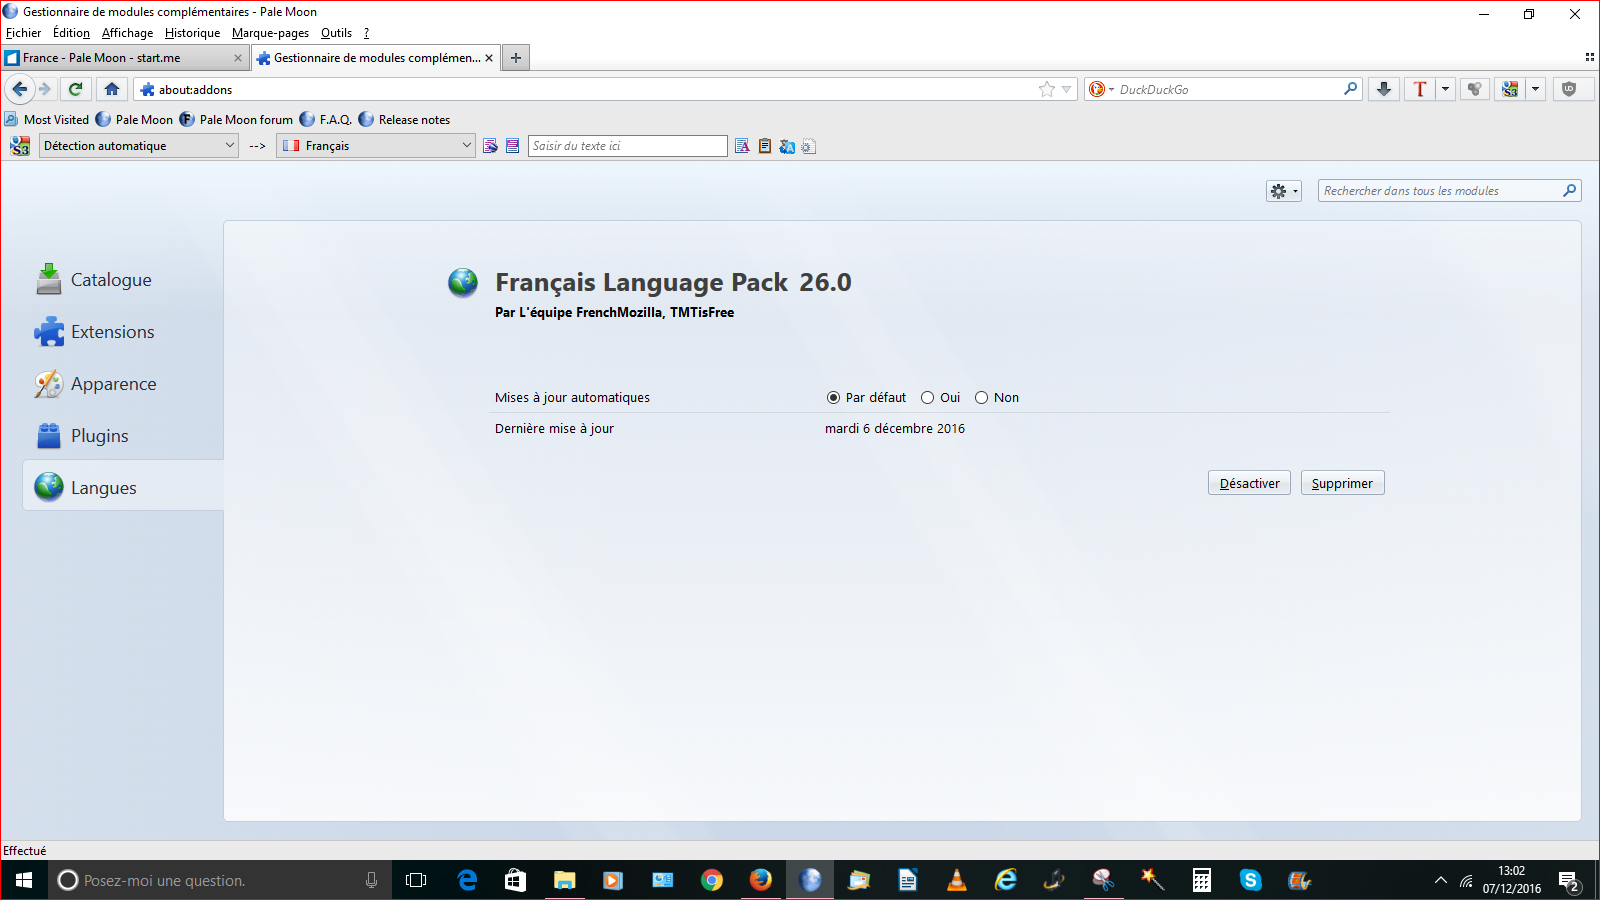Open the Détection automatique source language dropdown
1600x900 pixels.
pos(139,146)
